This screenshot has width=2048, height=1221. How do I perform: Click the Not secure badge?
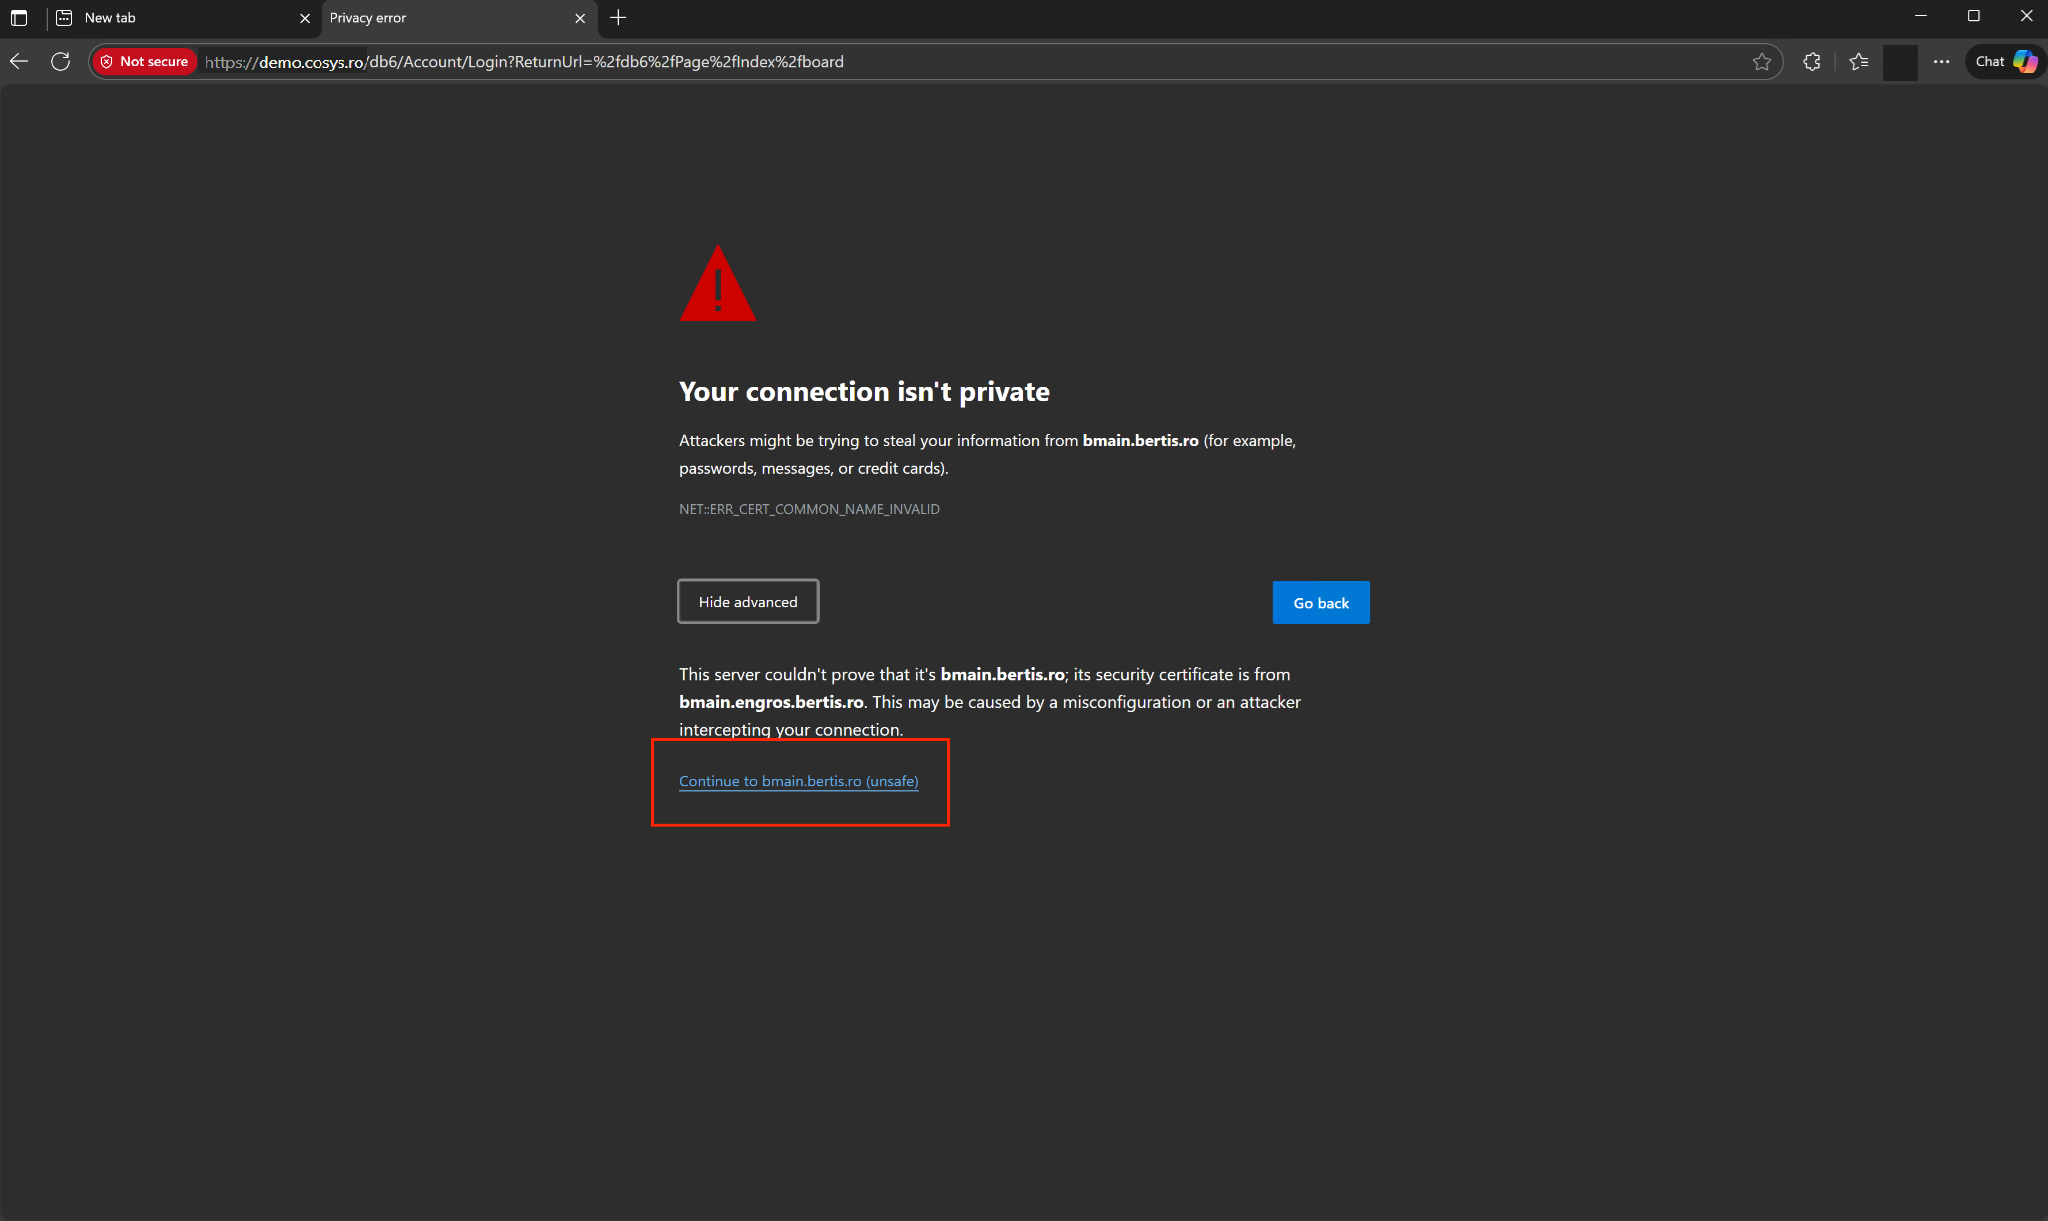tap(144, 62)
